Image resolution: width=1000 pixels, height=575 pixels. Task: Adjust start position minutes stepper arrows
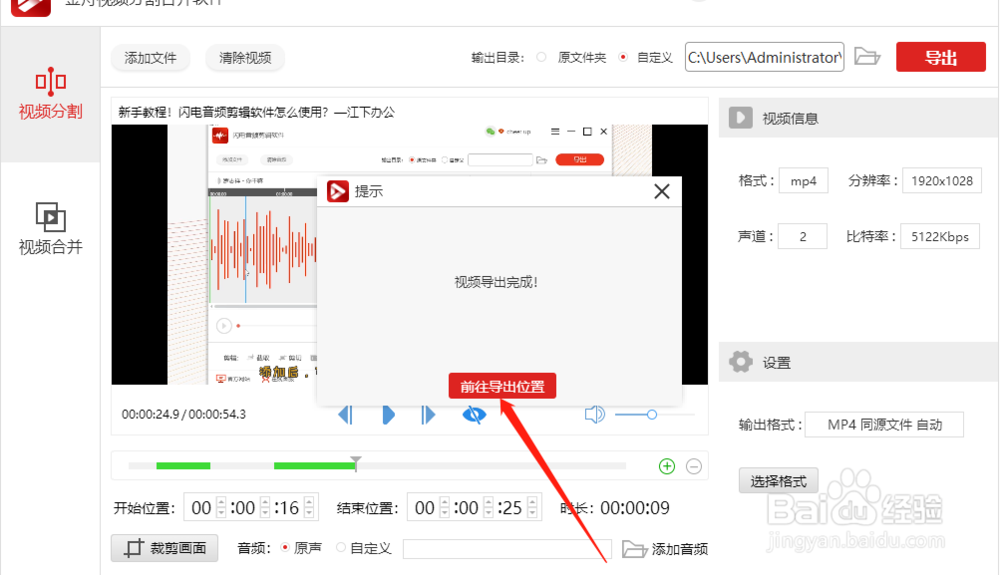coord(265,508)
